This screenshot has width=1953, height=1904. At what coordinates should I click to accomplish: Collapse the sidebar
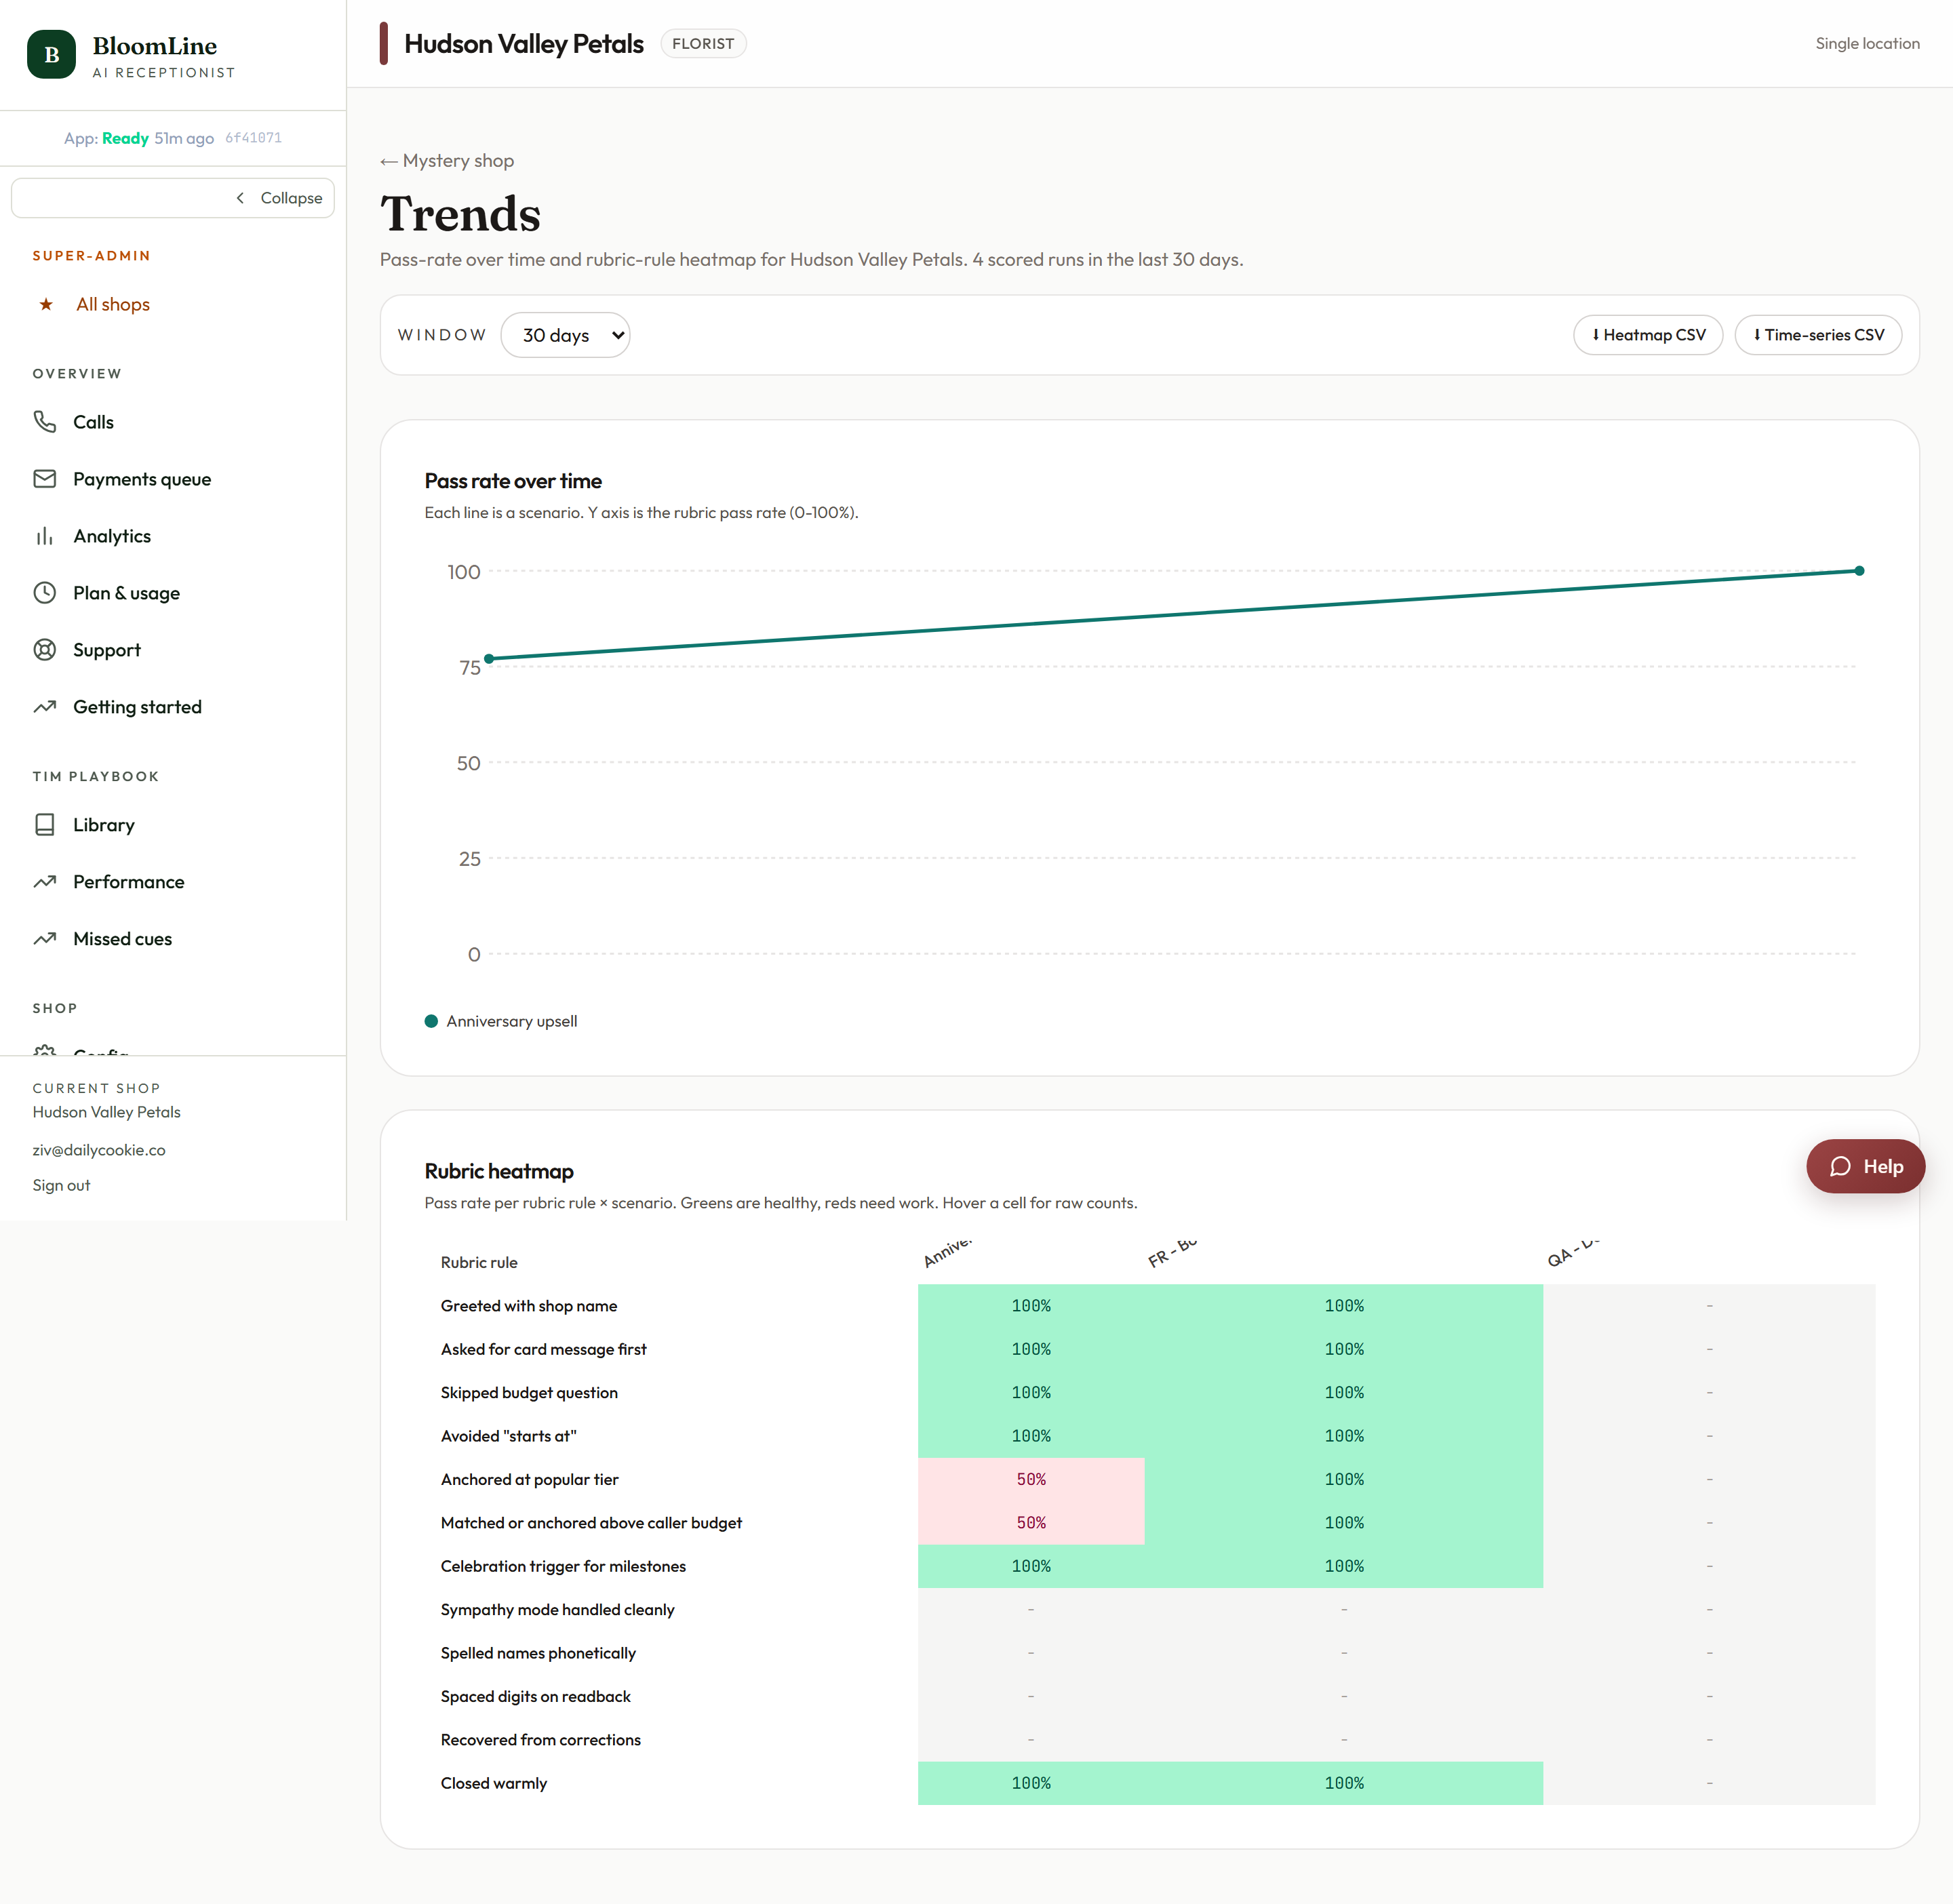point(173,198)
